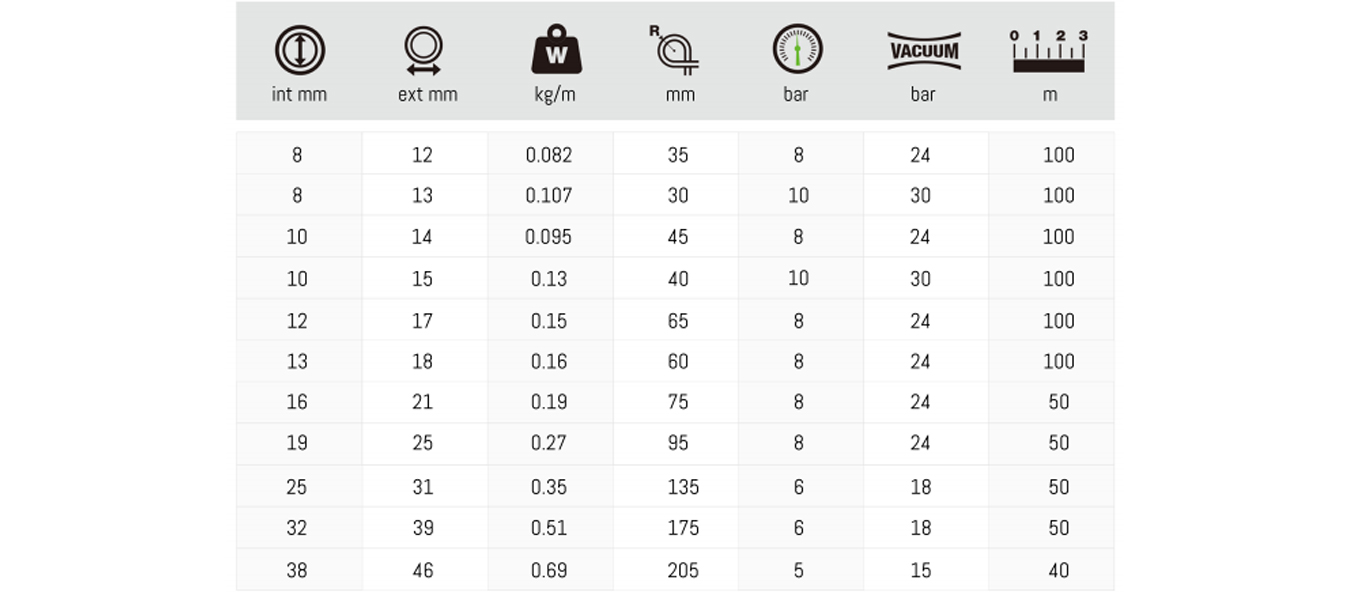Select the 'kg/m' column label
This screenshot has height=595, width=1350.
[555, 95]
